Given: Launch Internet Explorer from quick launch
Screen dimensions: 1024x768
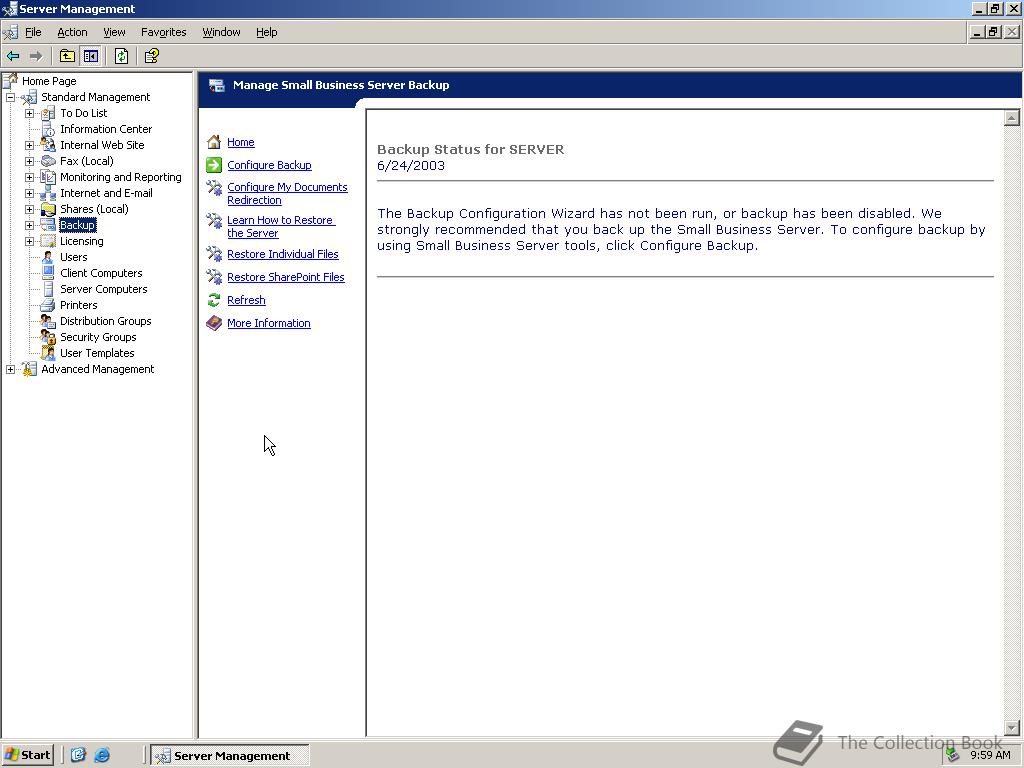Looking at the screenshot, I should point(102,755).
